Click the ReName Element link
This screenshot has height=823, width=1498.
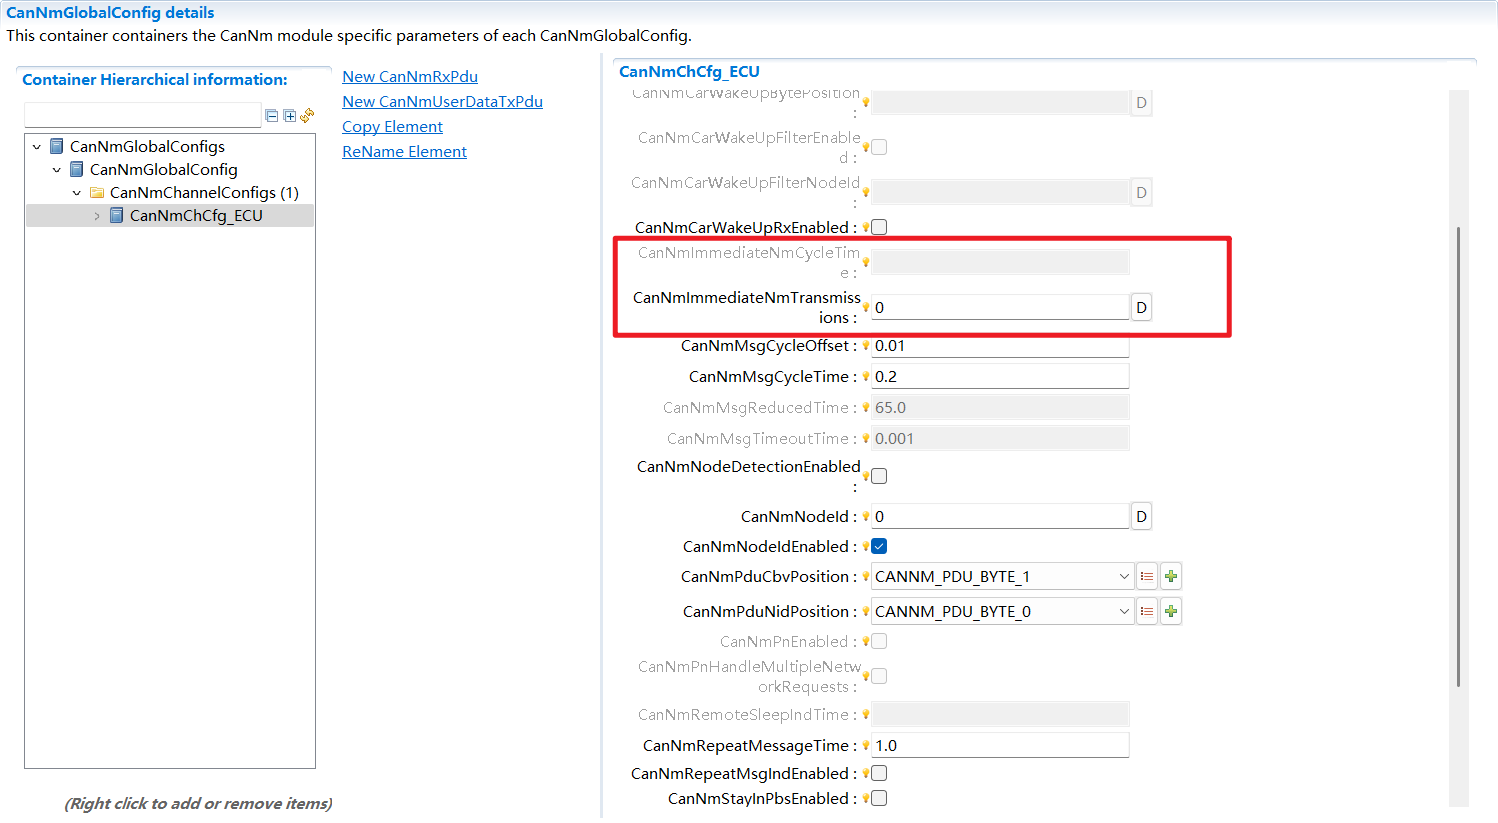pyautogui.click(x=404, y=152)
